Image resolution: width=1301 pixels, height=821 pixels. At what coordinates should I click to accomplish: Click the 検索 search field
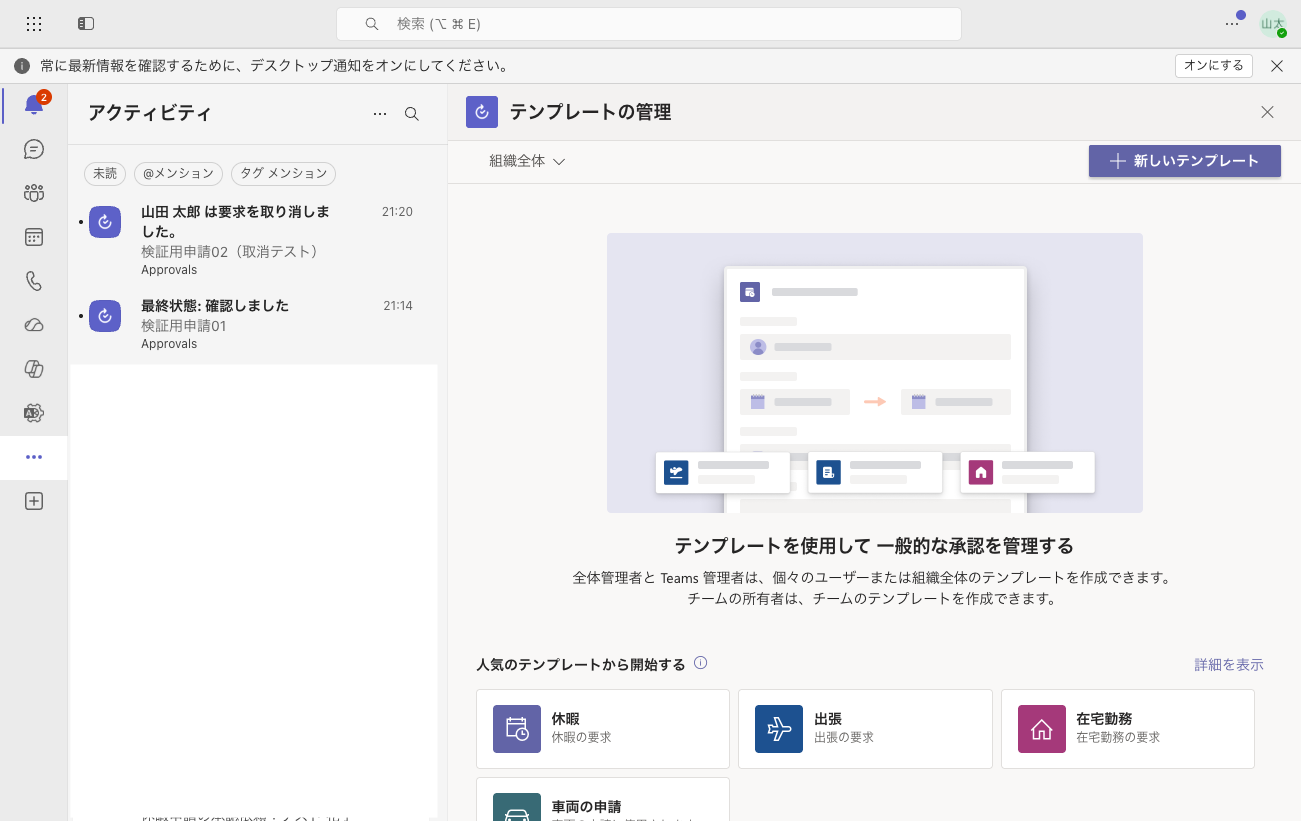[649, 24]
